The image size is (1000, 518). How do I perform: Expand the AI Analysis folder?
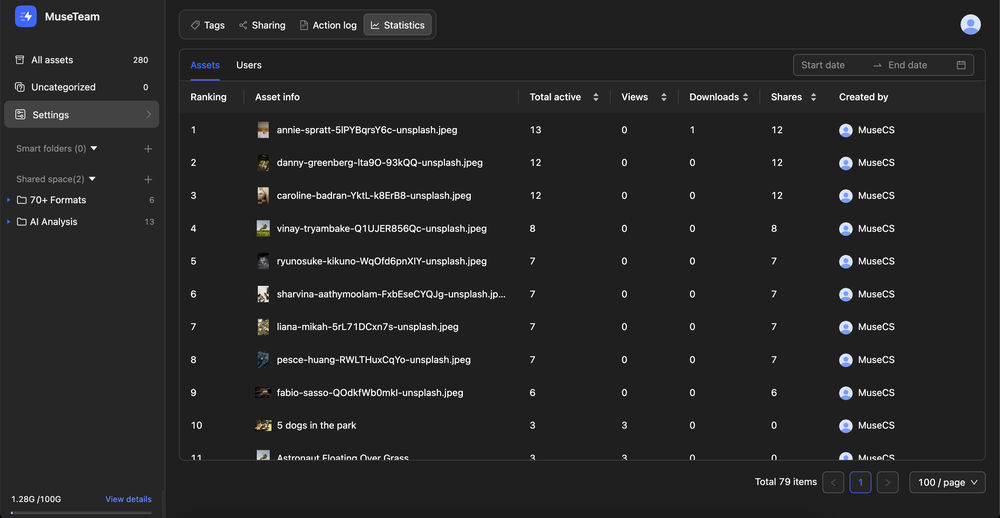point(9,222)
